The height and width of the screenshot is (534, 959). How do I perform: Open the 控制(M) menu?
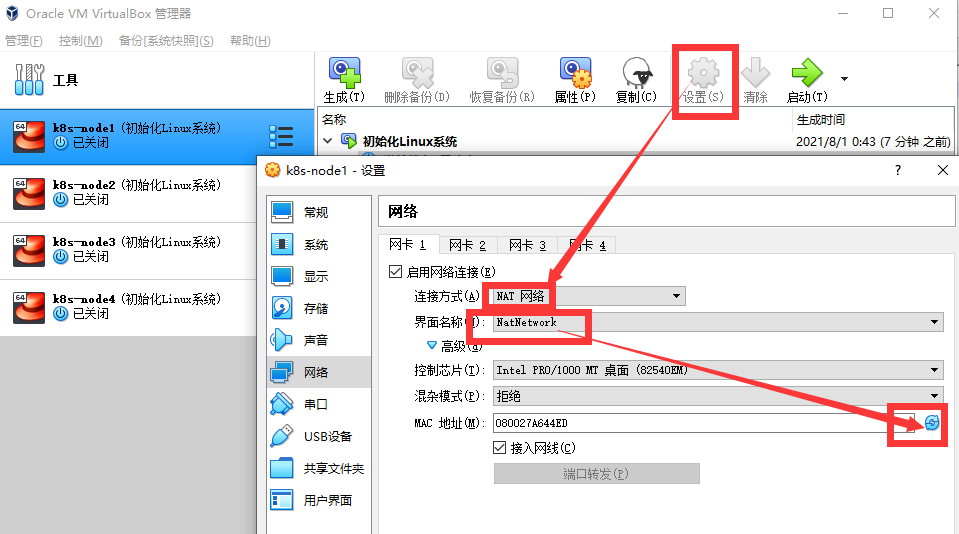[x=80, y=40]
